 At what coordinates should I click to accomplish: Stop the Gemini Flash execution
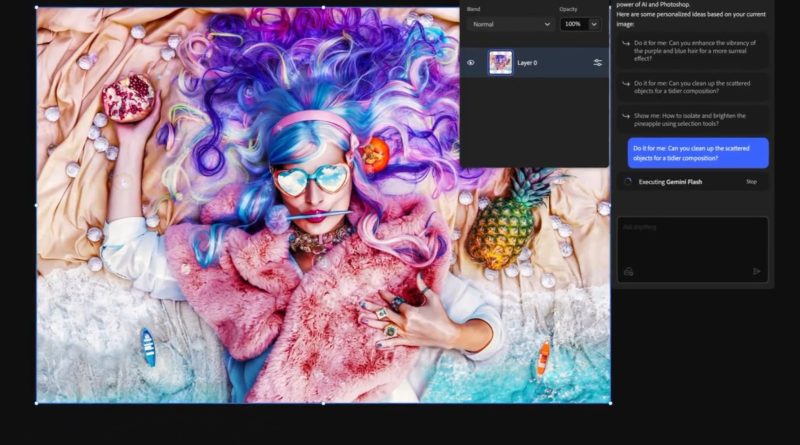pyautogui.click(x=751, y=182)
